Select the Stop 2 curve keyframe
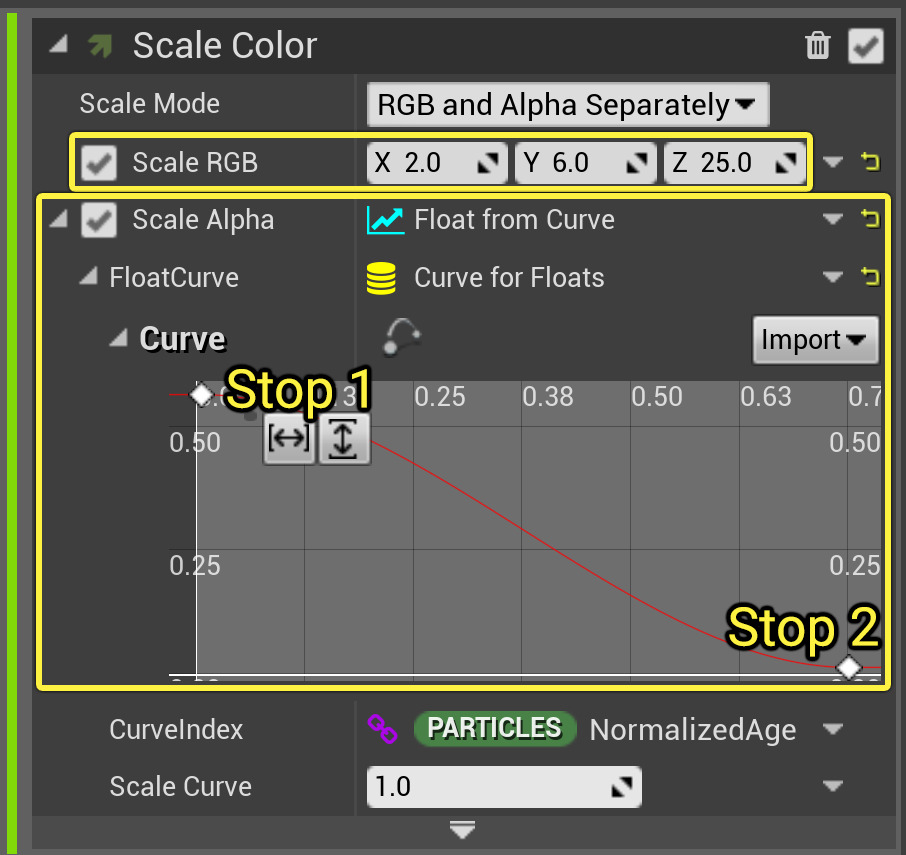906x855 pixels. [x=849, y=667]
